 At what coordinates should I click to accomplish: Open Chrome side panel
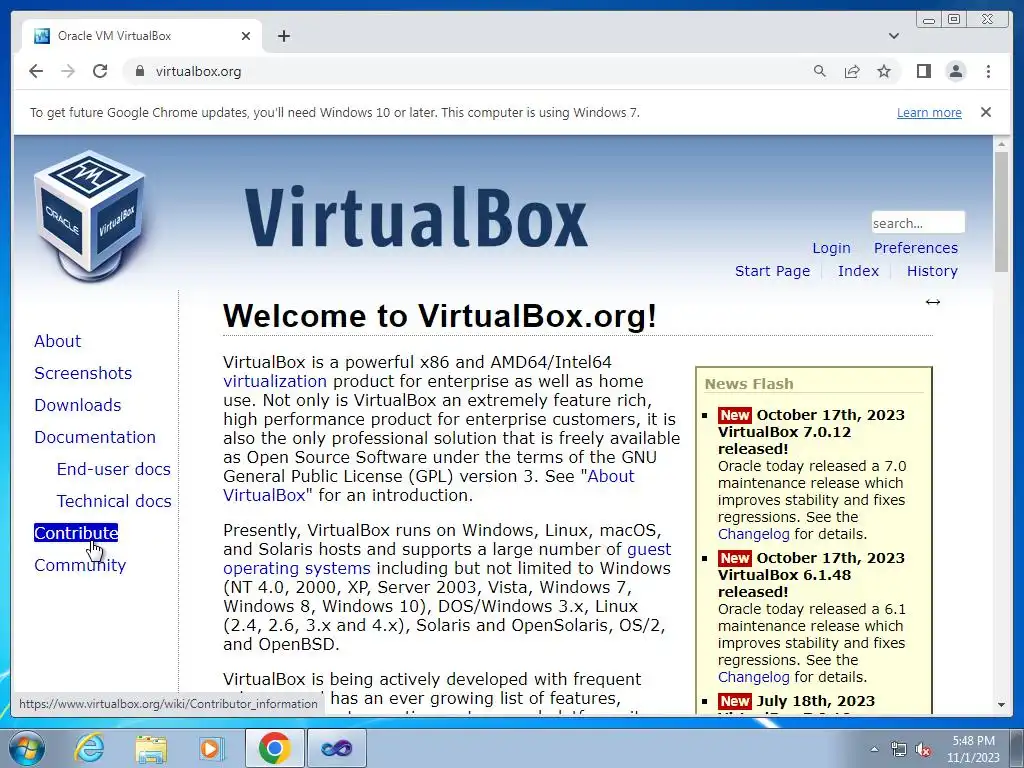(923, 71)
